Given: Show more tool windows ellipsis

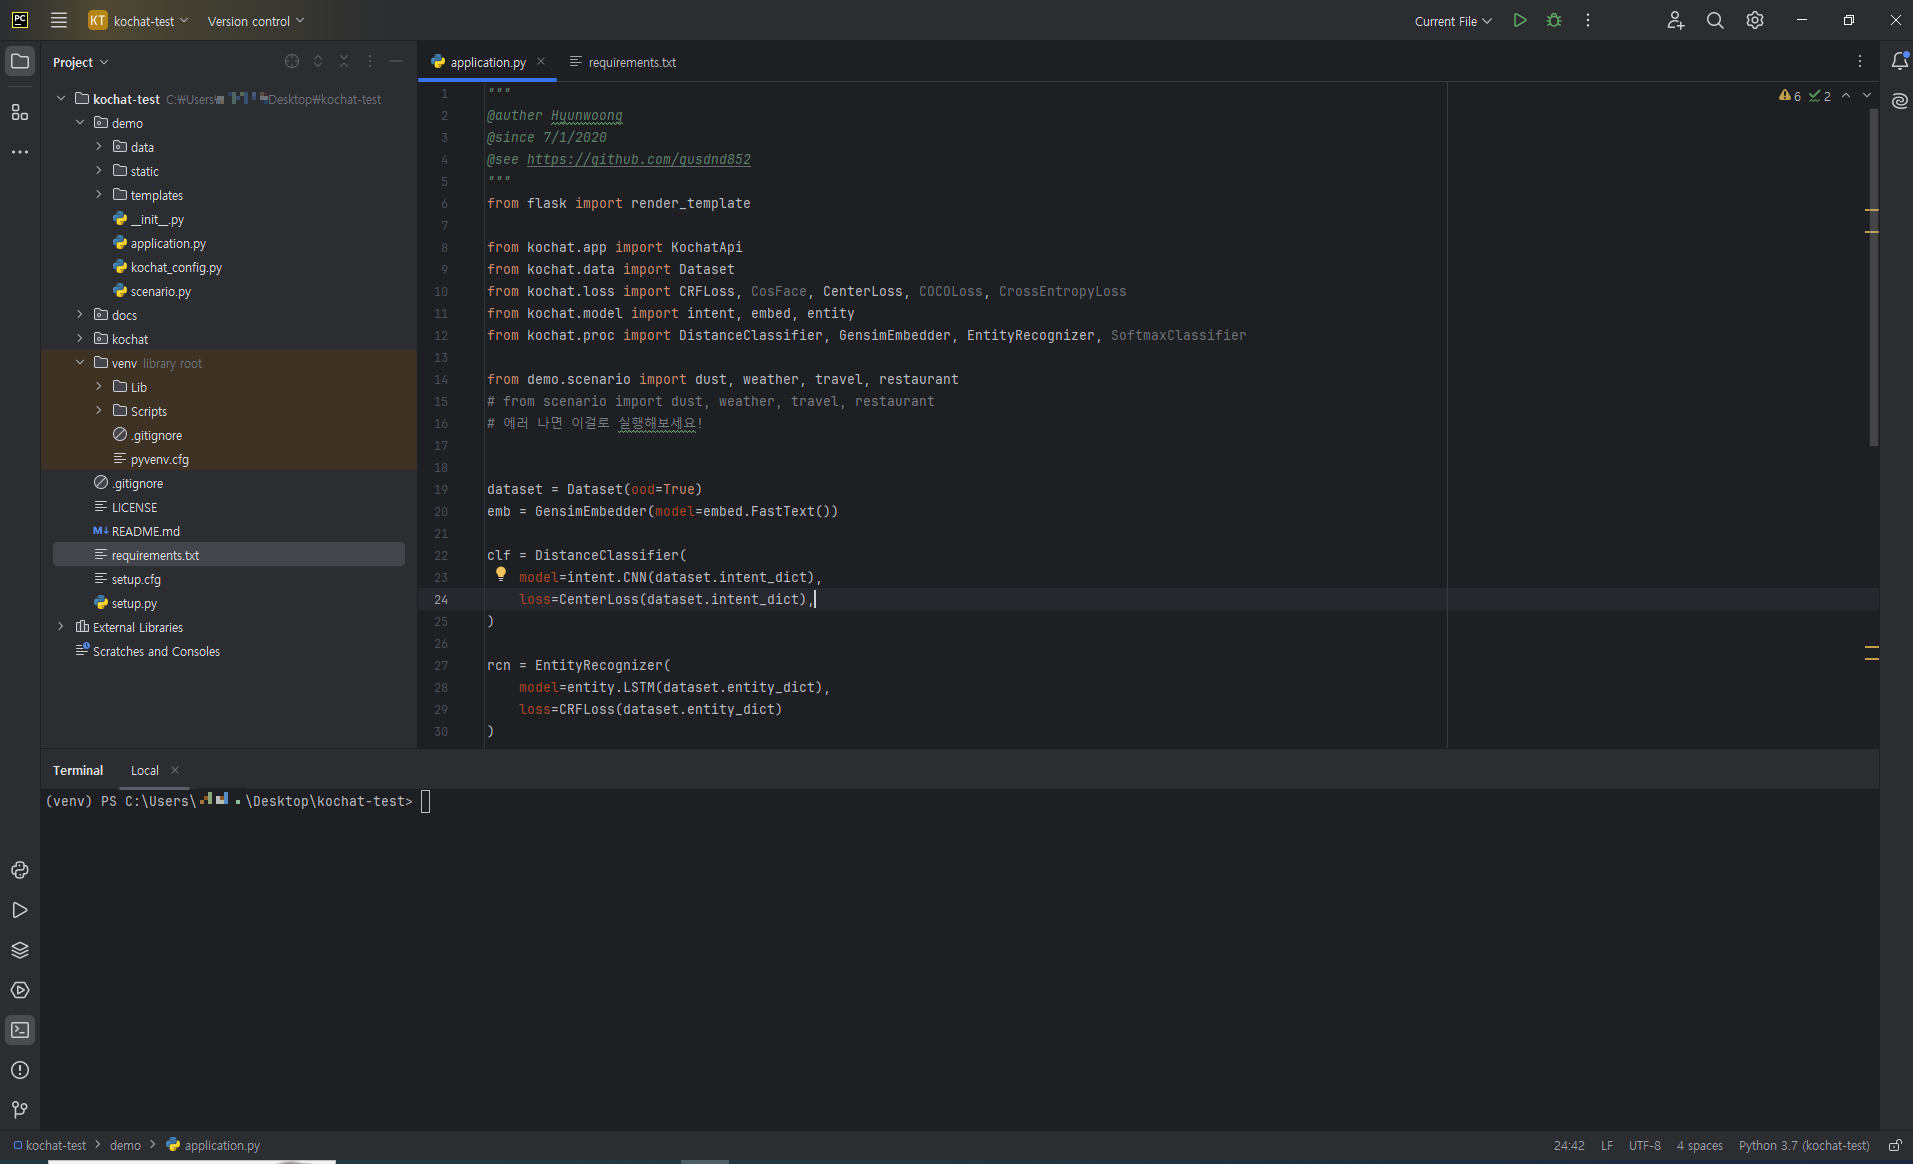Looking at the screenshot, I should coord(20,152).
